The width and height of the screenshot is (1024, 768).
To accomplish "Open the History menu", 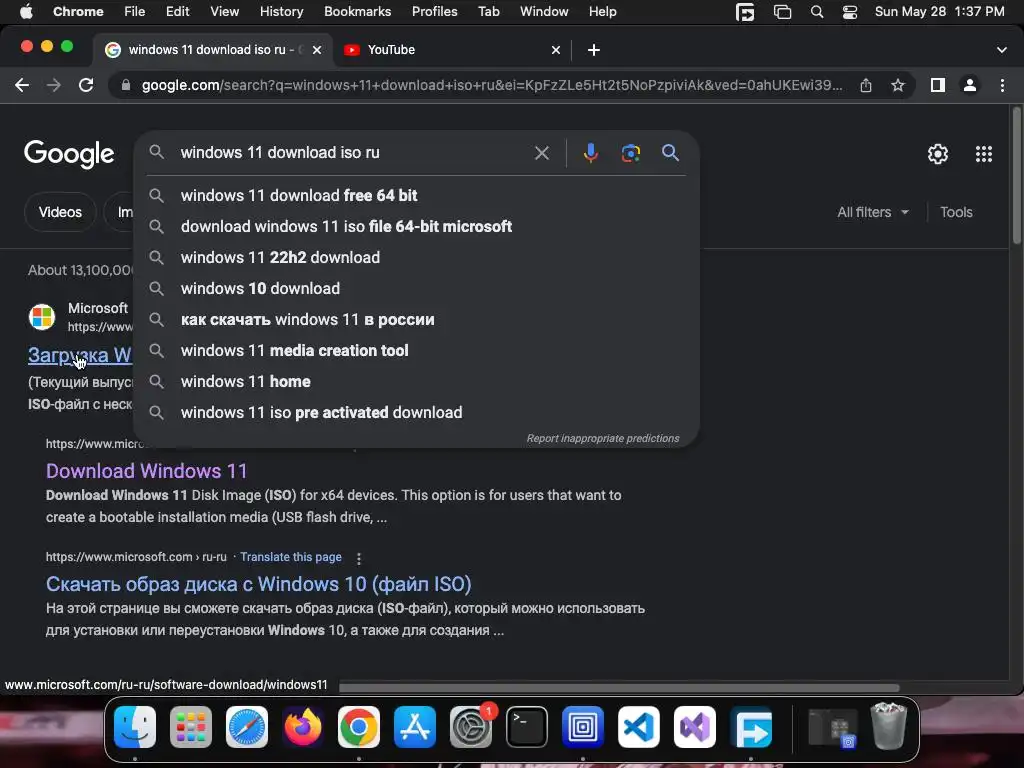I will pyautogui.click(x=281, y=12).
